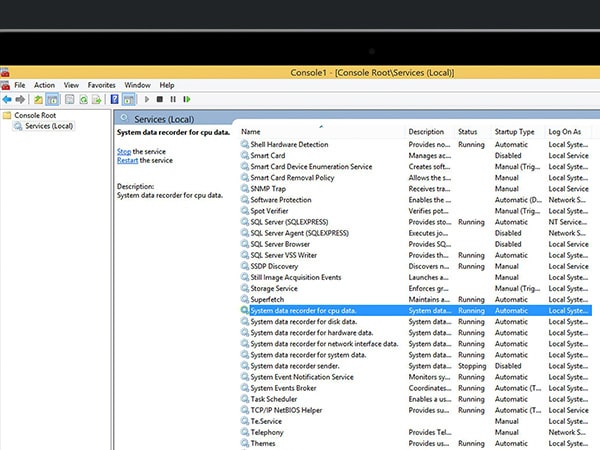Toggle the Show/Hide Action Pane icon

(x=129, y=99)
